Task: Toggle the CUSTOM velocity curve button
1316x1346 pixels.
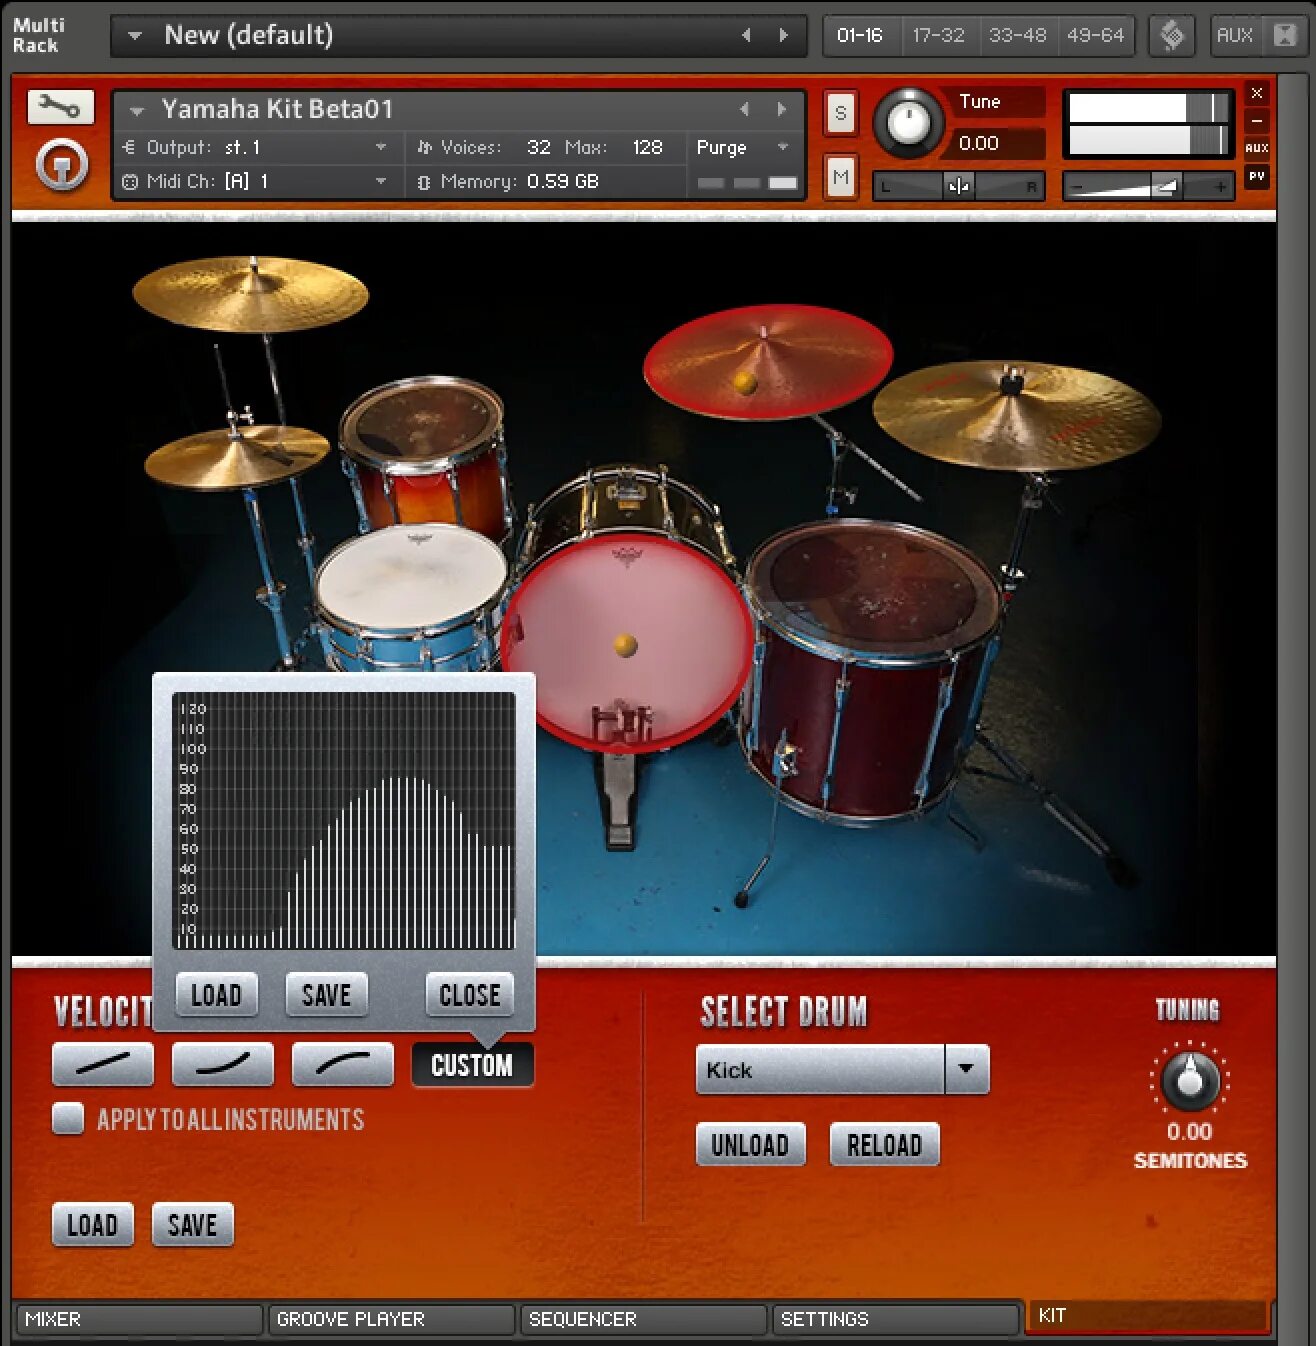Action: tap(472, 1065)
